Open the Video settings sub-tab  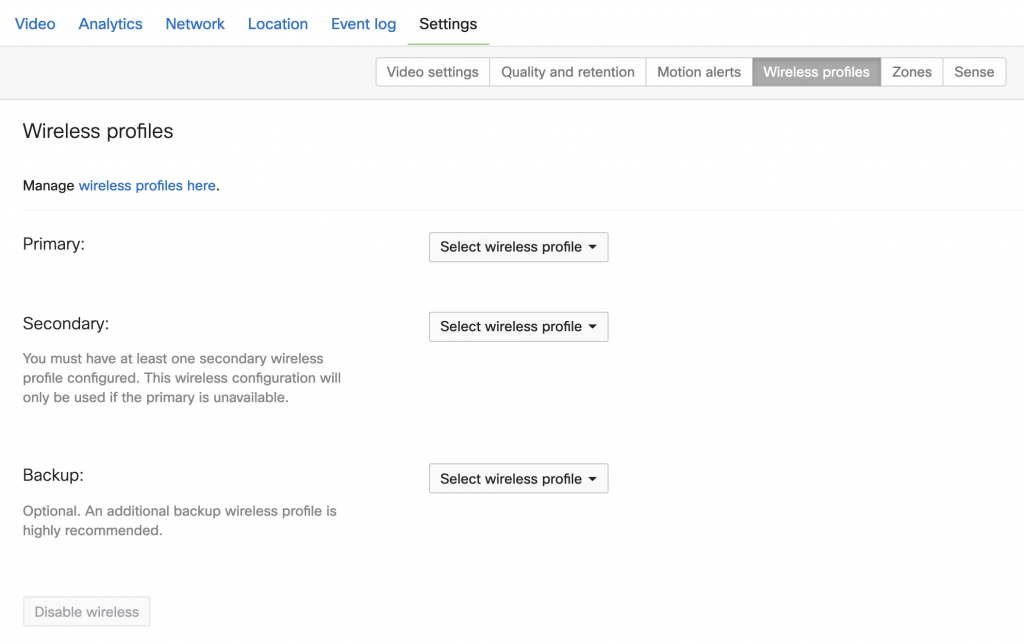432,72
